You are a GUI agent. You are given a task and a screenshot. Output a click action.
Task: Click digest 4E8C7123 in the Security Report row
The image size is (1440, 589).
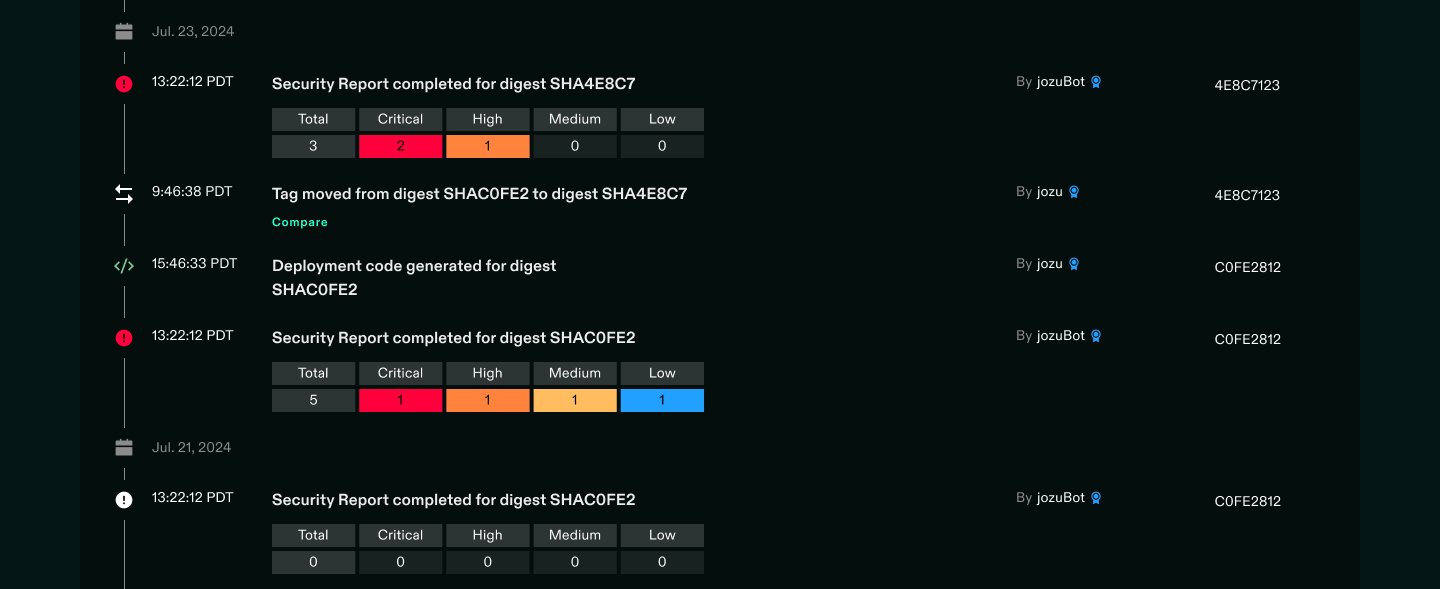(1247, 85)
